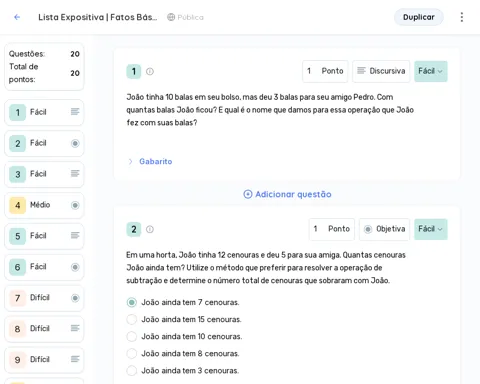480x384 pixels.
Task: Click the Gabarito link text
Action: [x=156, y=161]
